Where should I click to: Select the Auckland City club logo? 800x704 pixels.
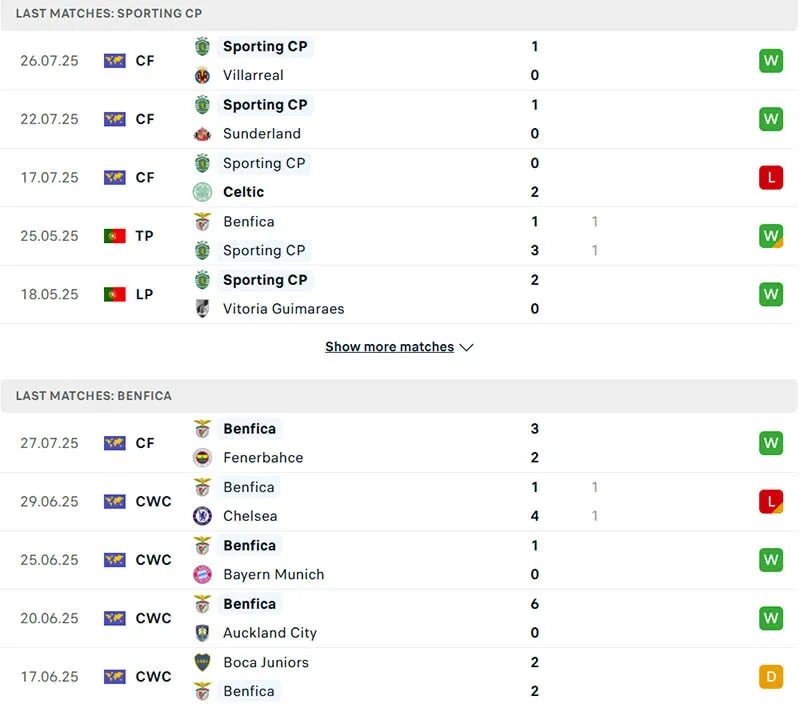(203, 633)
